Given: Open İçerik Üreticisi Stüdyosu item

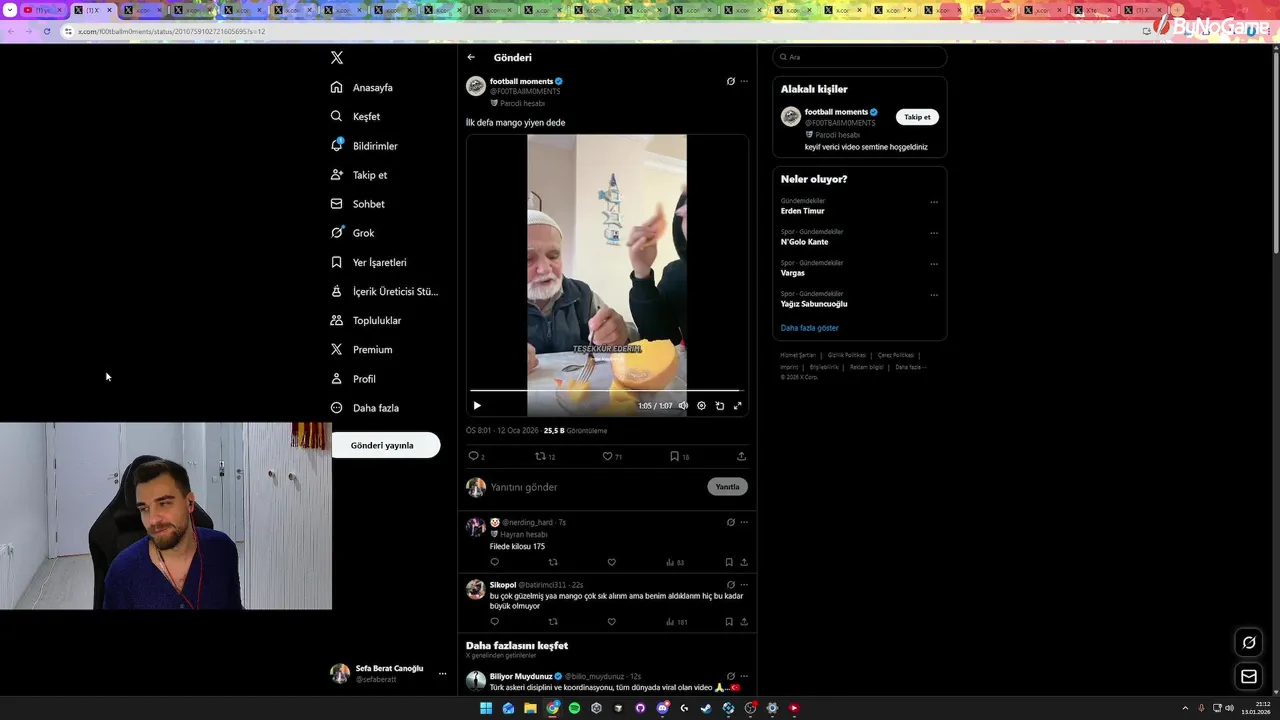Looking at the screenshot, I should [385, 291].
